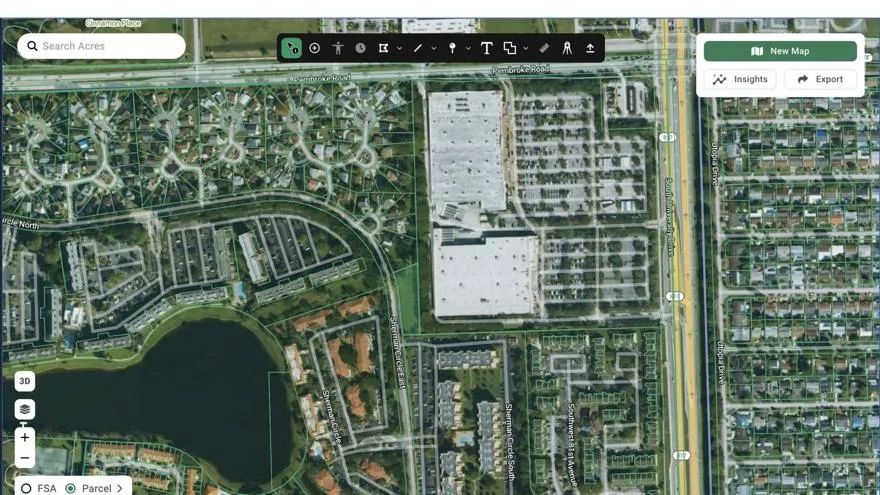Click the Sherman Circle South label
This screenshot has width=880, height=495.
[x=509, y=442]
